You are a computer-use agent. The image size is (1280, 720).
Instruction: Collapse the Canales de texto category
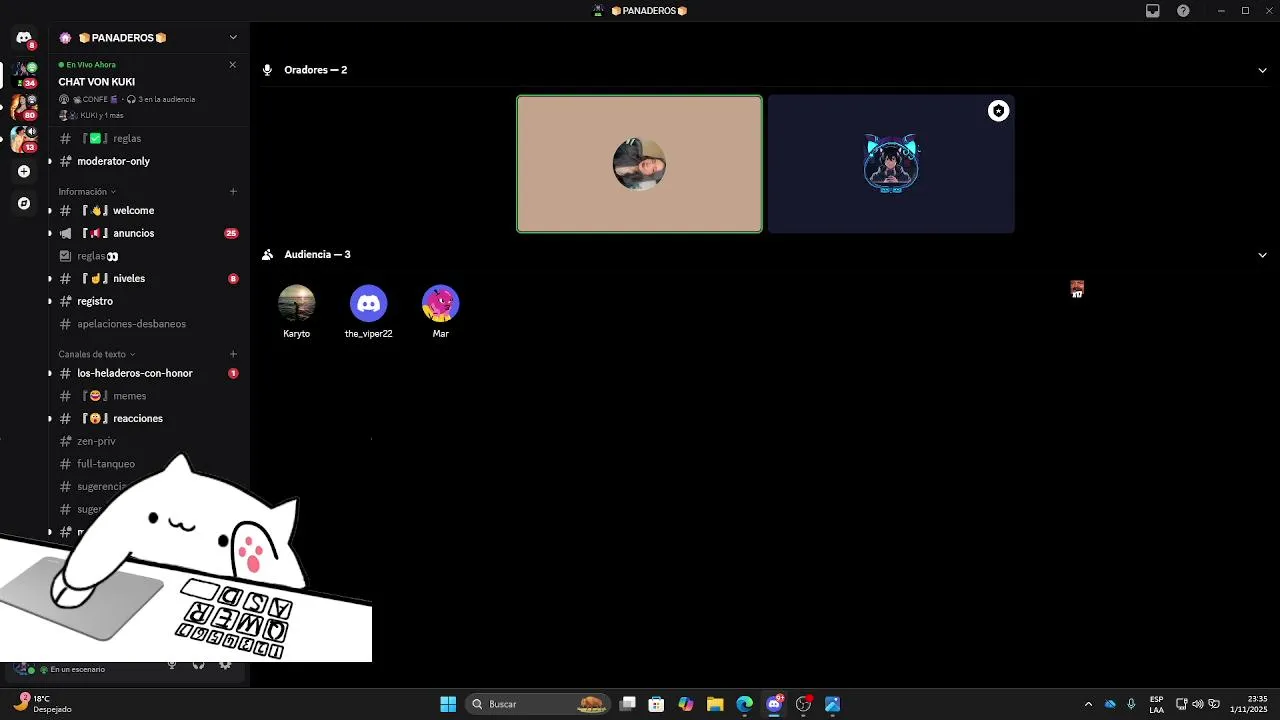pyautogui.click(x=96, y=354)
